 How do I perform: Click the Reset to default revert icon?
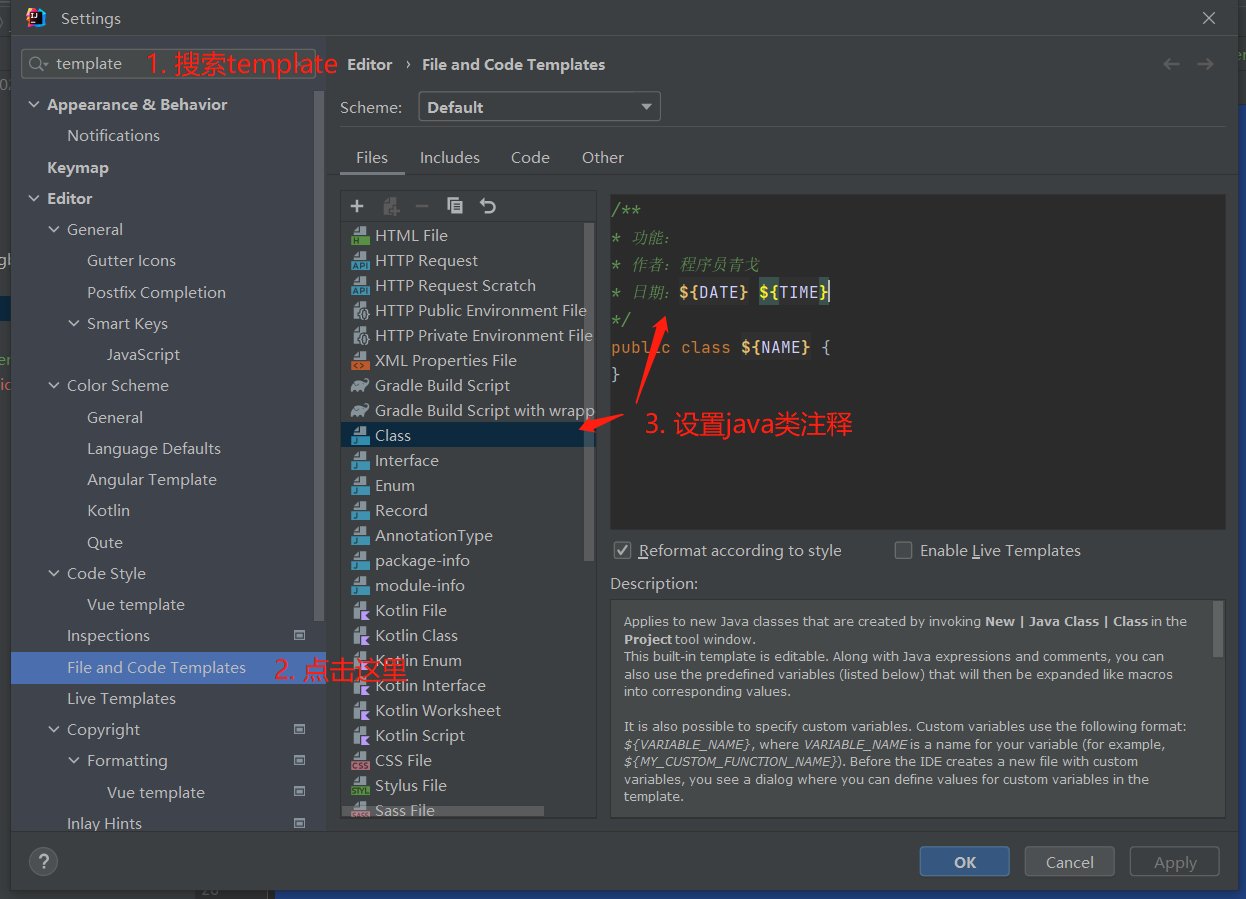[488, 206]
